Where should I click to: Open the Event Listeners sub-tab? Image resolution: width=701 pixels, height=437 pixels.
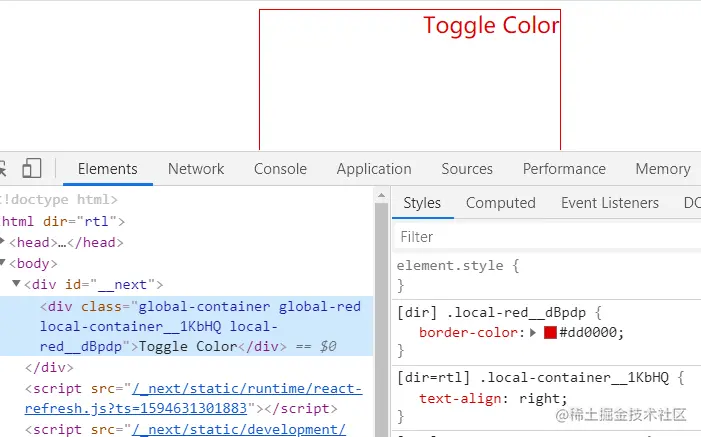pos(610,203)
